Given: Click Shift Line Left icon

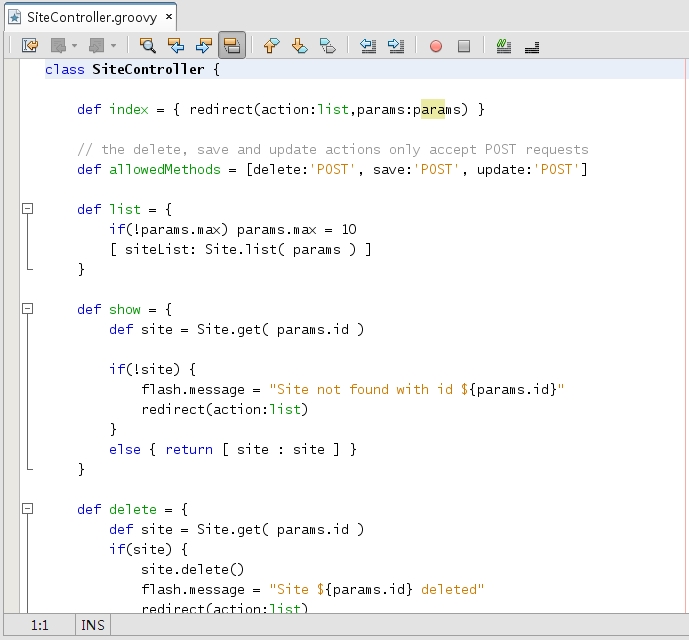Looking at the screenshot, I should [368, 45].
